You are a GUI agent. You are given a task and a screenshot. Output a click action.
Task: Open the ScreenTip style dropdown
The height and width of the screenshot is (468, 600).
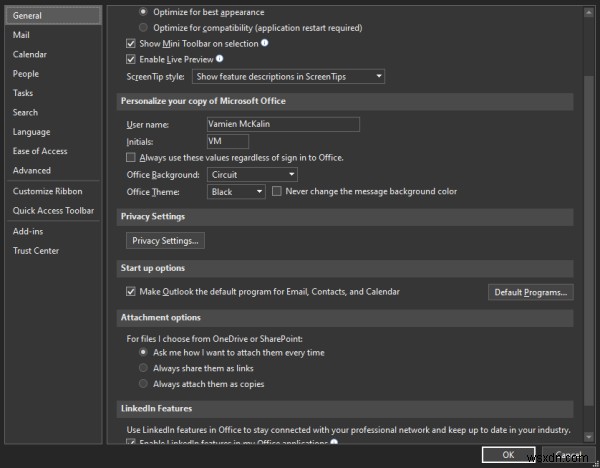[289, 77]
